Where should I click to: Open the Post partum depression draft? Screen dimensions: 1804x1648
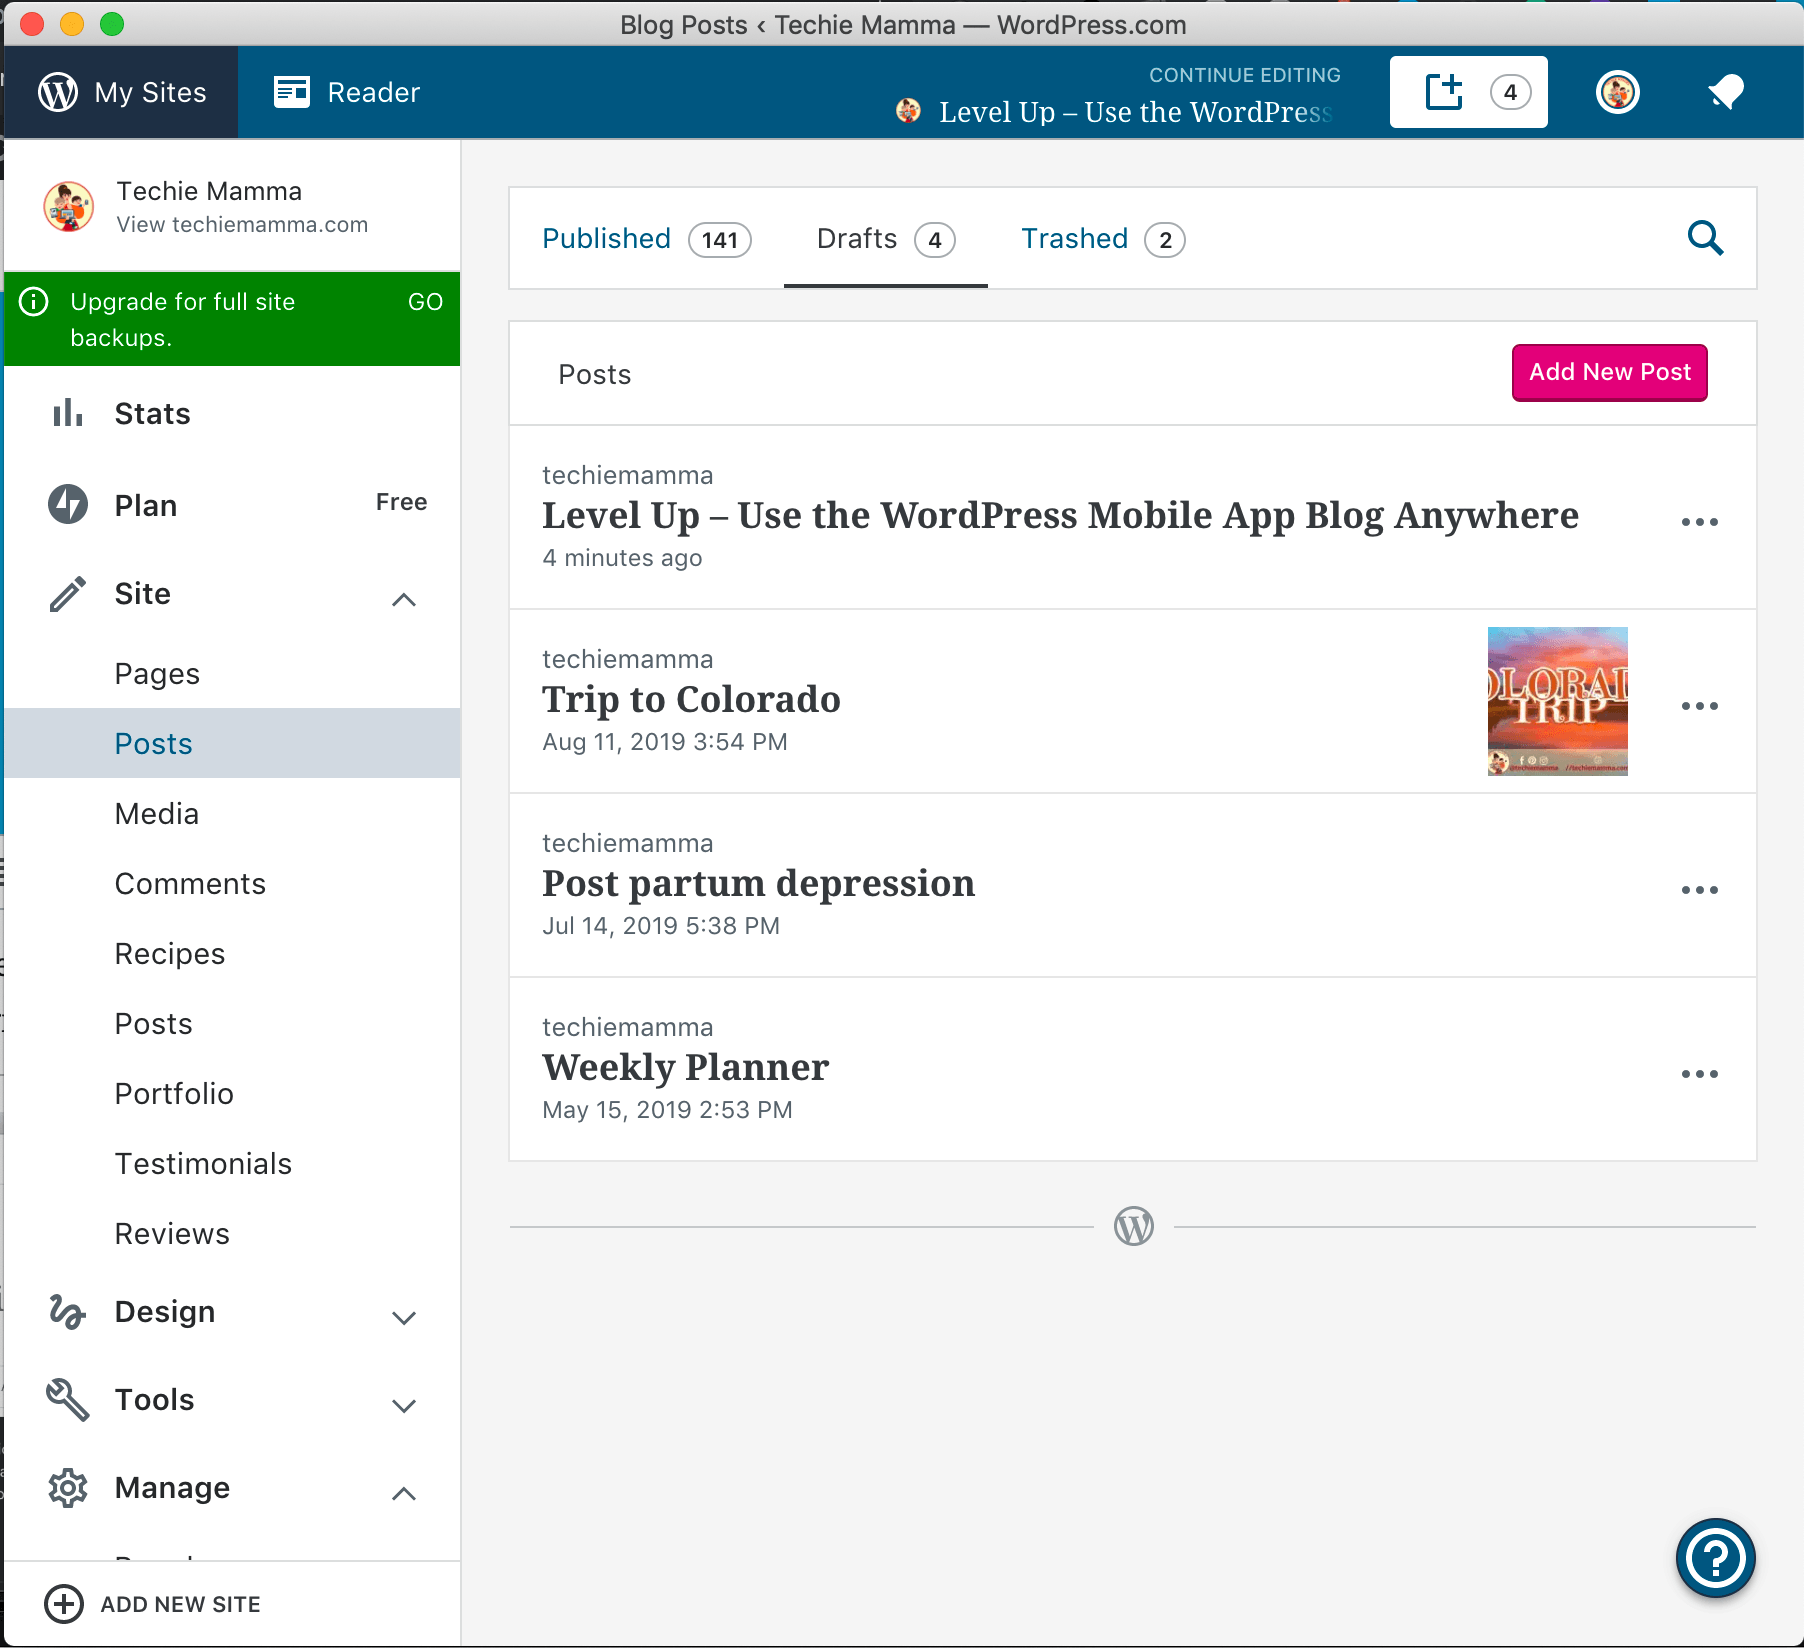click(758, 883)
